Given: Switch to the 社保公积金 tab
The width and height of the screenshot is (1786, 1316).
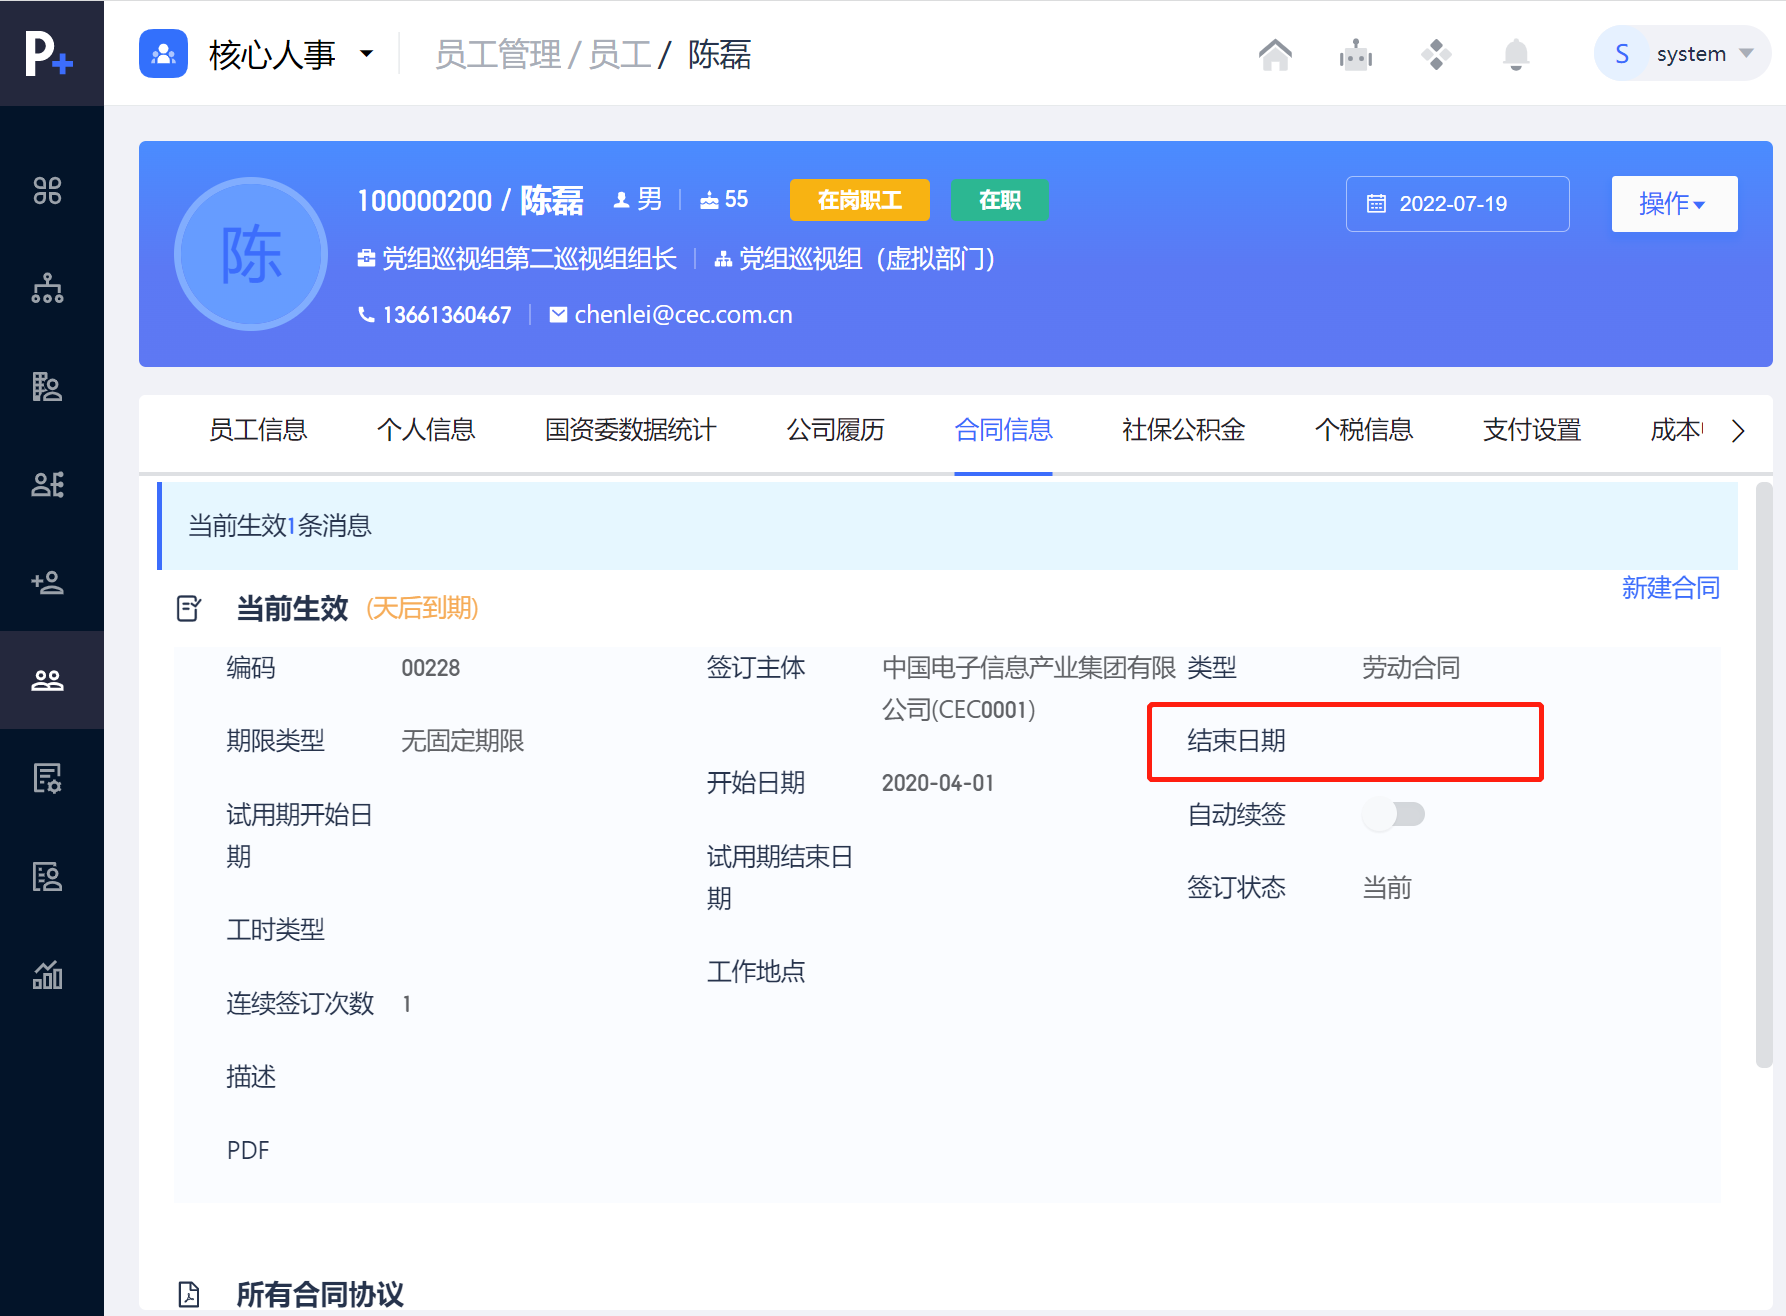Looking at the screenshot, I should [x=1183, y=430].
